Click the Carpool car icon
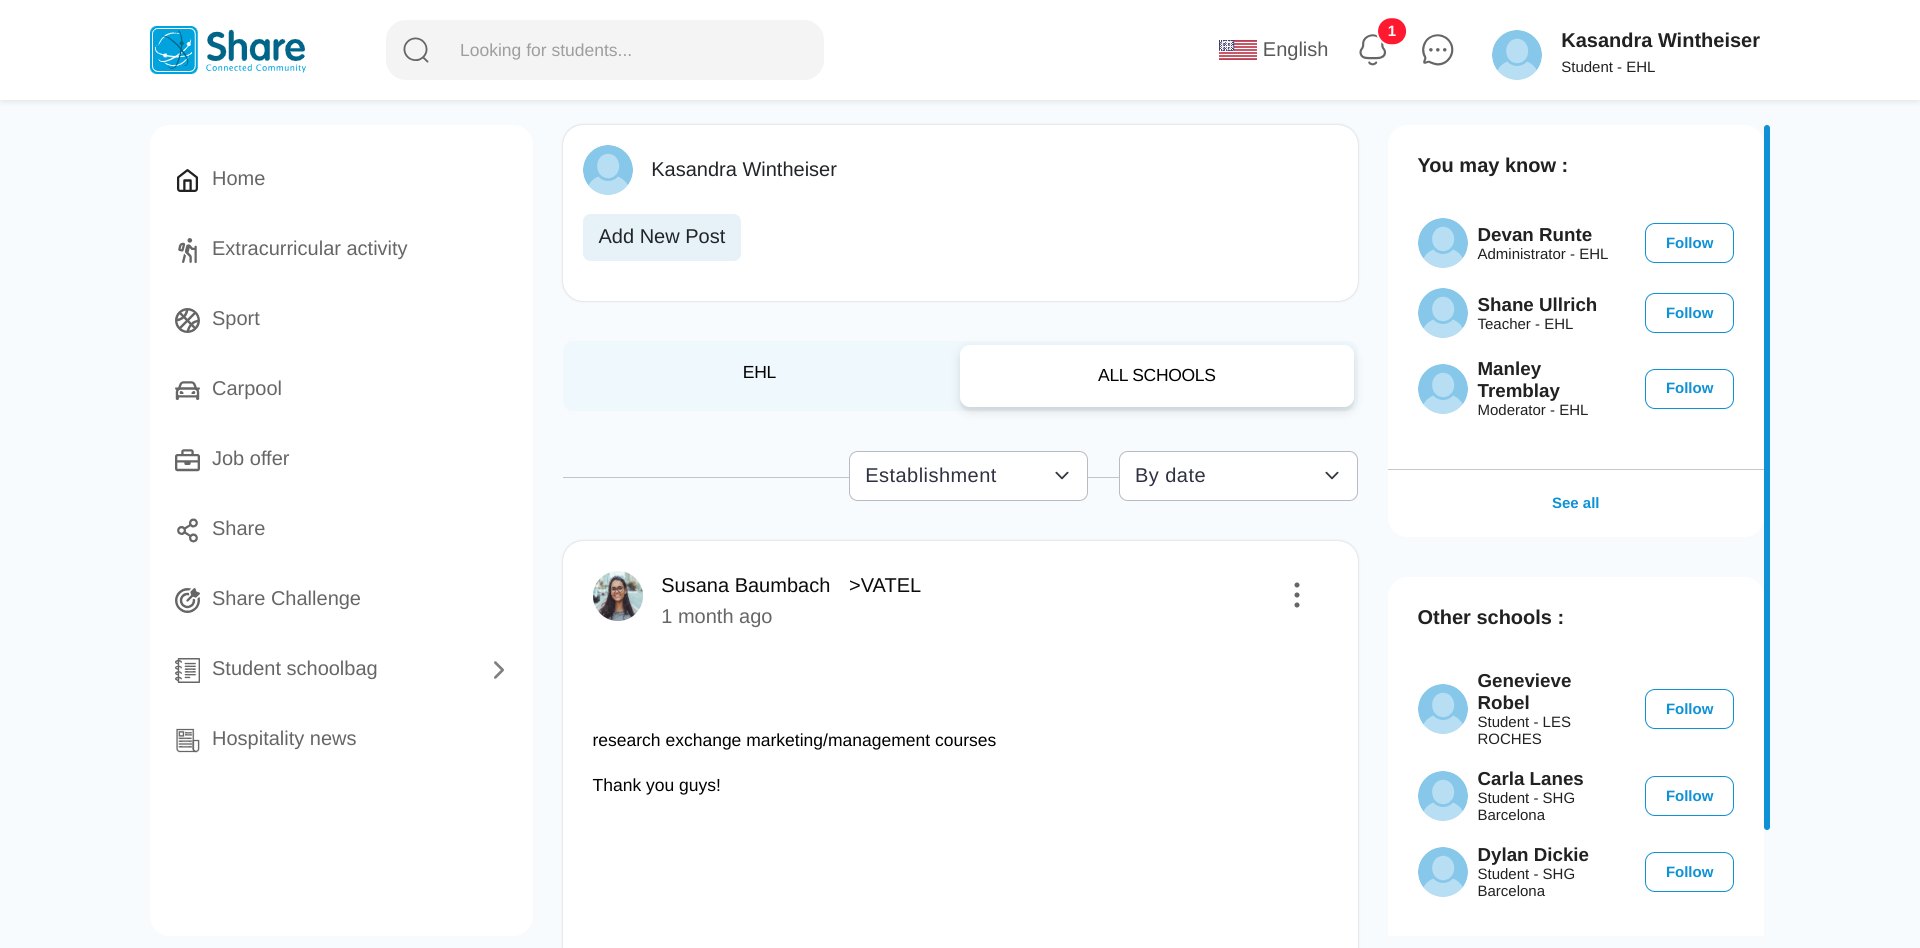The image size is (1920, 948). [187, 390]
